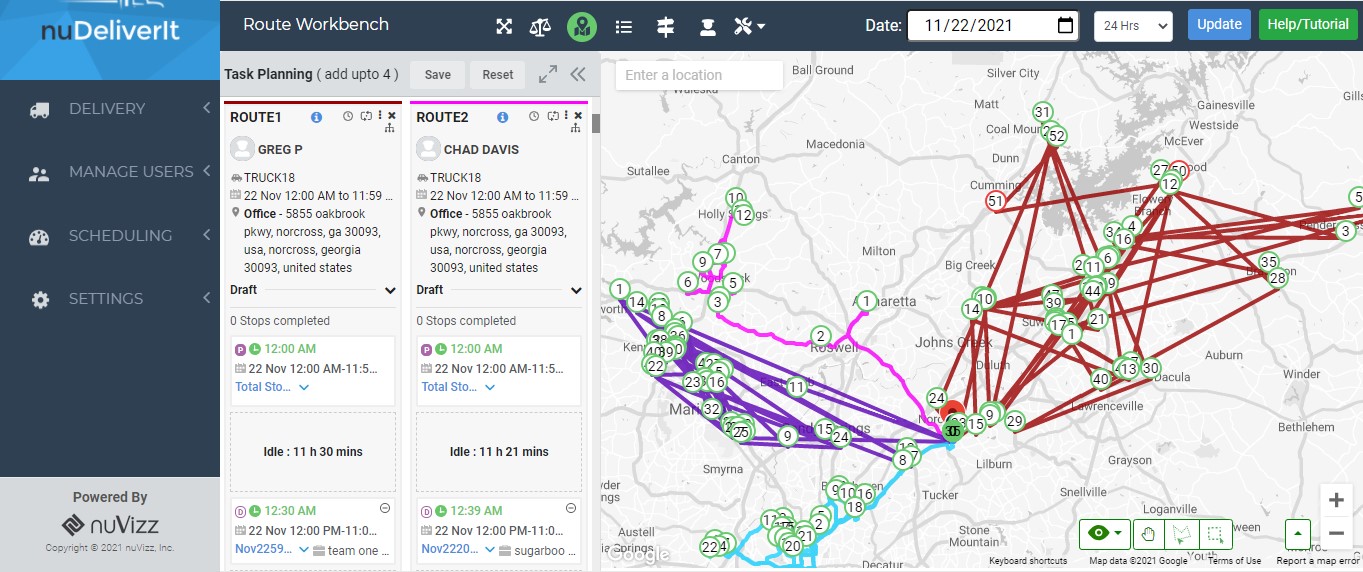
Task: Click the nuDeliverIt logo
Action: 110,30
